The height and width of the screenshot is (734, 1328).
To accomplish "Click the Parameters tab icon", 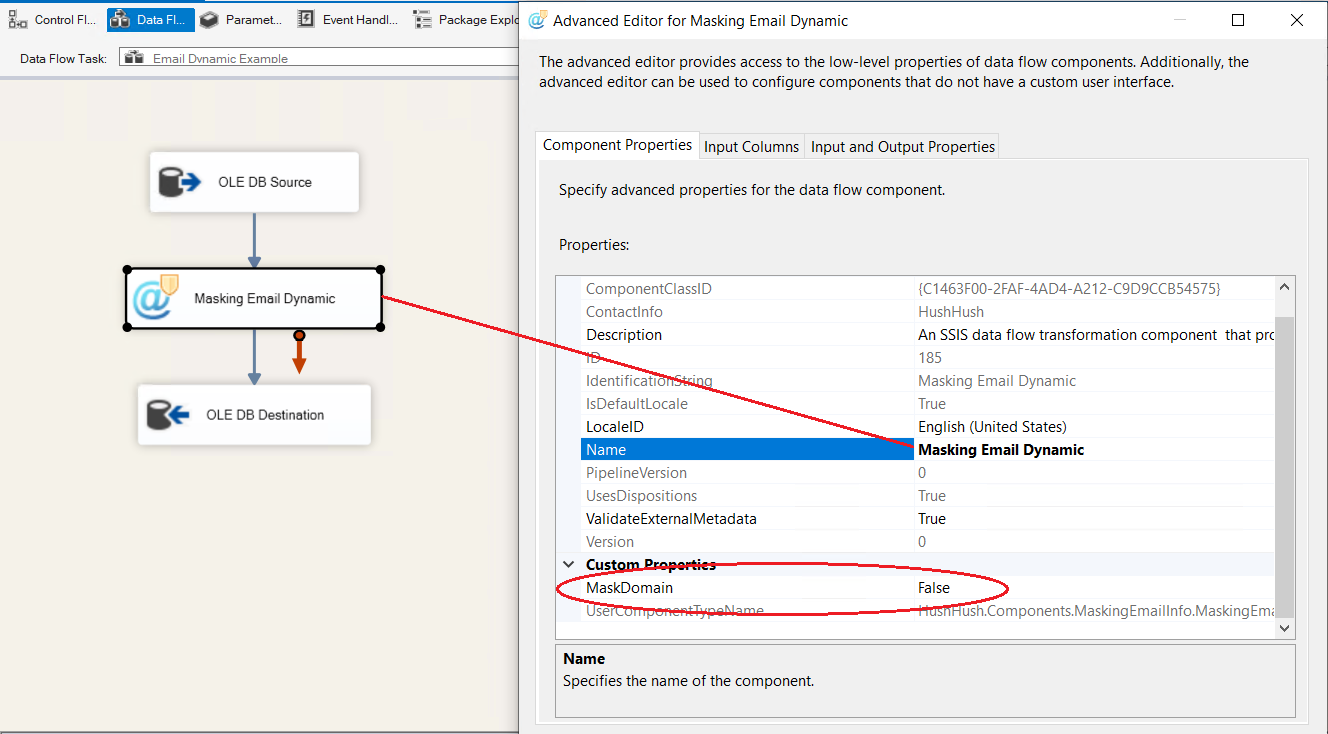I will (x=209, y=19).
